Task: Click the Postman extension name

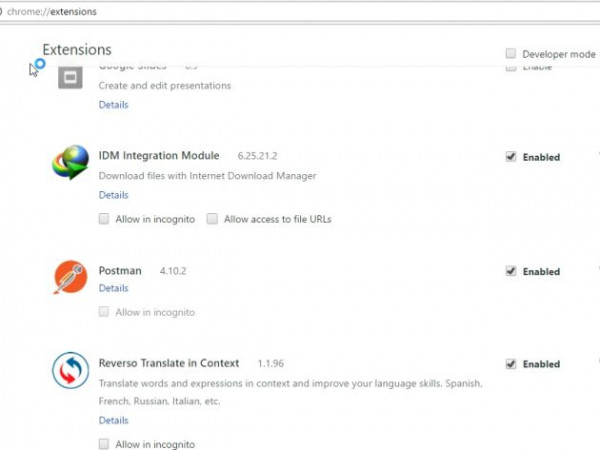Action: (120, 271)
